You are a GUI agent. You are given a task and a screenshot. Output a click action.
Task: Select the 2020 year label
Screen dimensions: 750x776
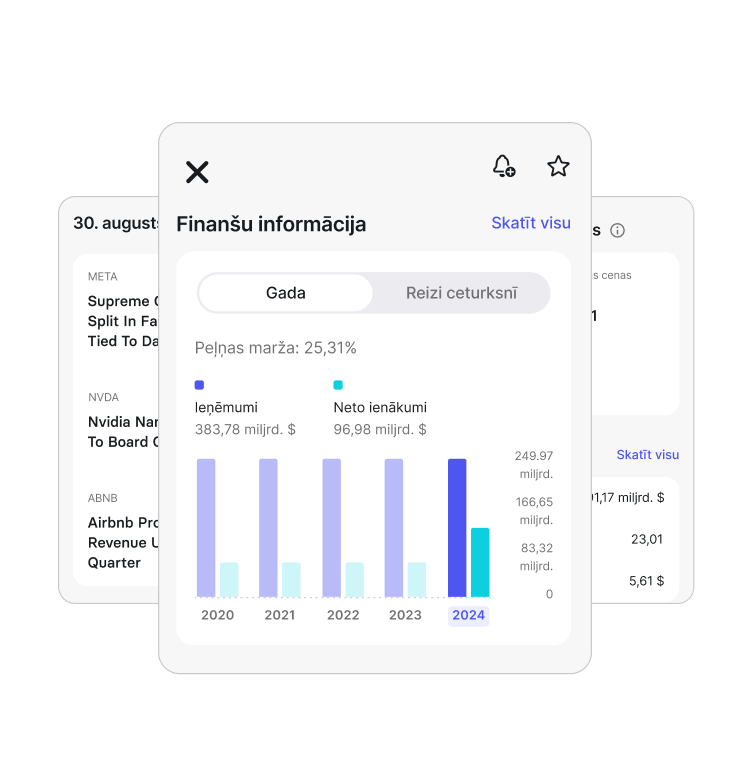[x=217, y=615]
